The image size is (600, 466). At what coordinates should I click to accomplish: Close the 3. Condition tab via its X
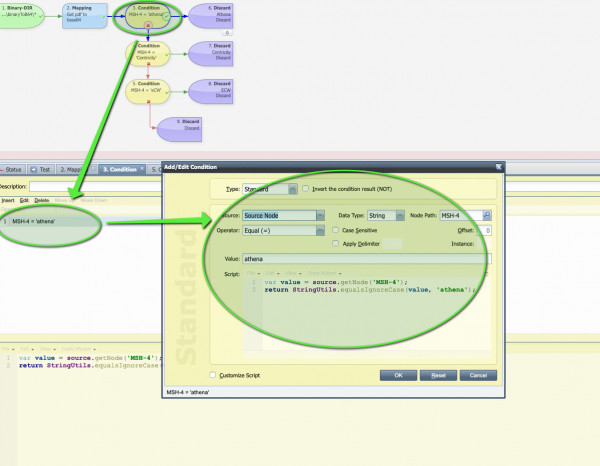click(x=142, y=169)
